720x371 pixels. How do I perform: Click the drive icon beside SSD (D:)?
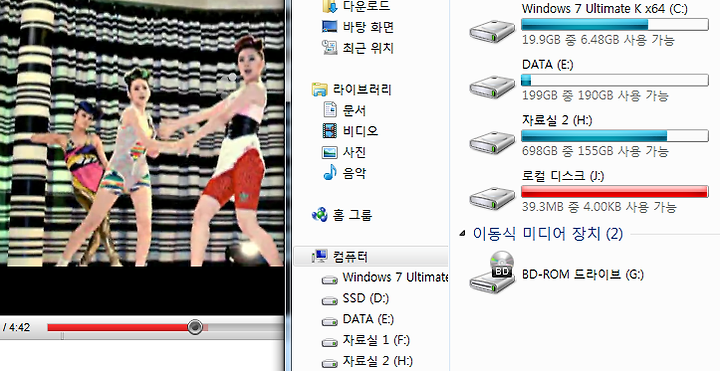(330, 301)
